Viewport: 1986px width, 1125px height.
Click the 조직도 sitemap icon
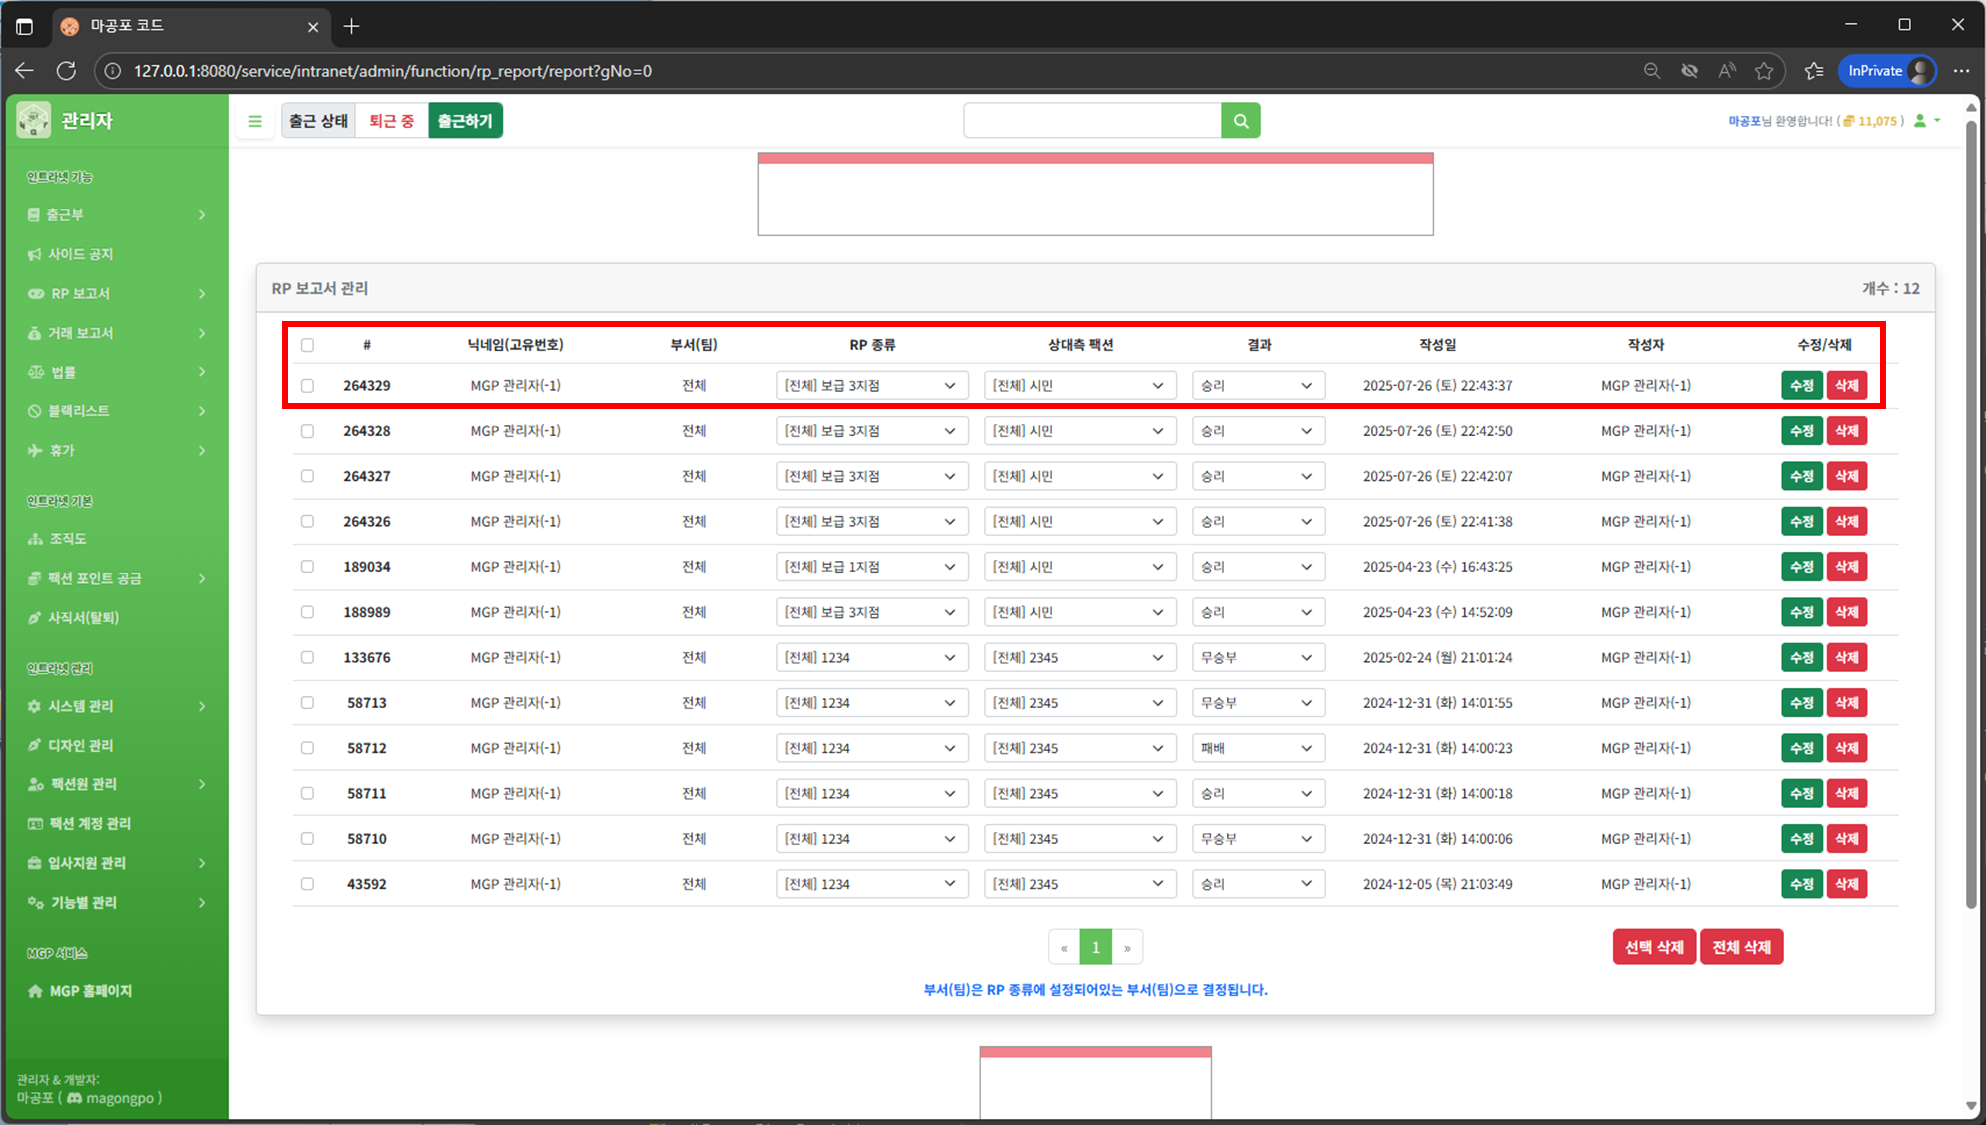[x=36, y=539]
